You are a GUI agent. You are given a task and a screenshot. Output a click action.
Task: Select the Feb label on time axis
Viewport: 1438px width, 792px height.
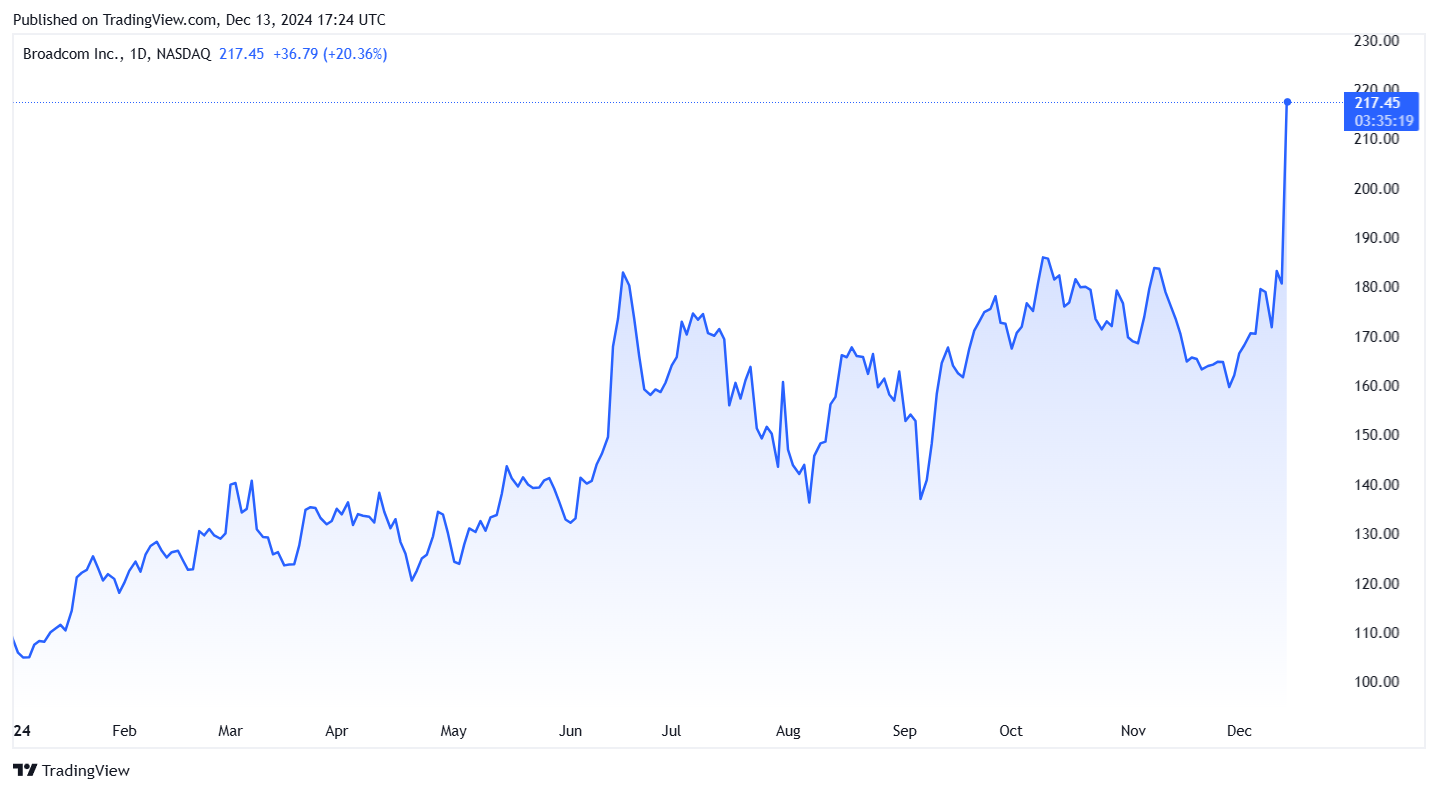click(x=123, y=731)
